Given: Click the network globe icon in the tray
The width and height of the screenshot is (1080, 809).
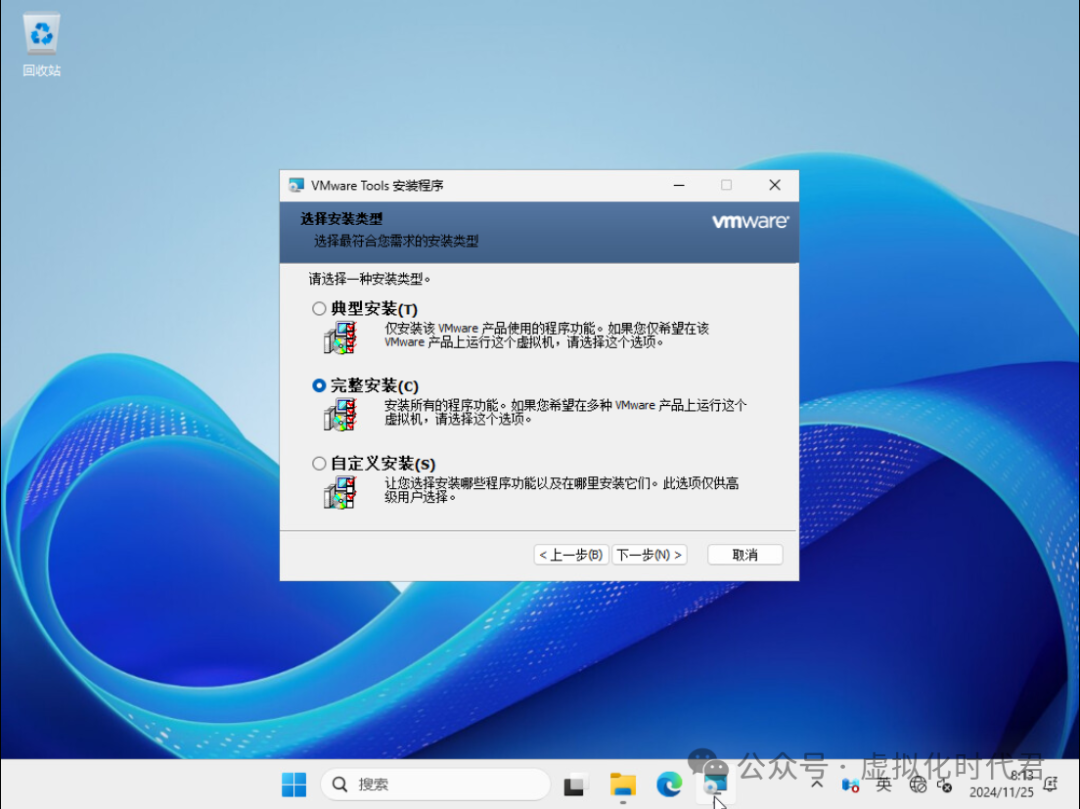Looking at the screenshot, I should 917,787.
